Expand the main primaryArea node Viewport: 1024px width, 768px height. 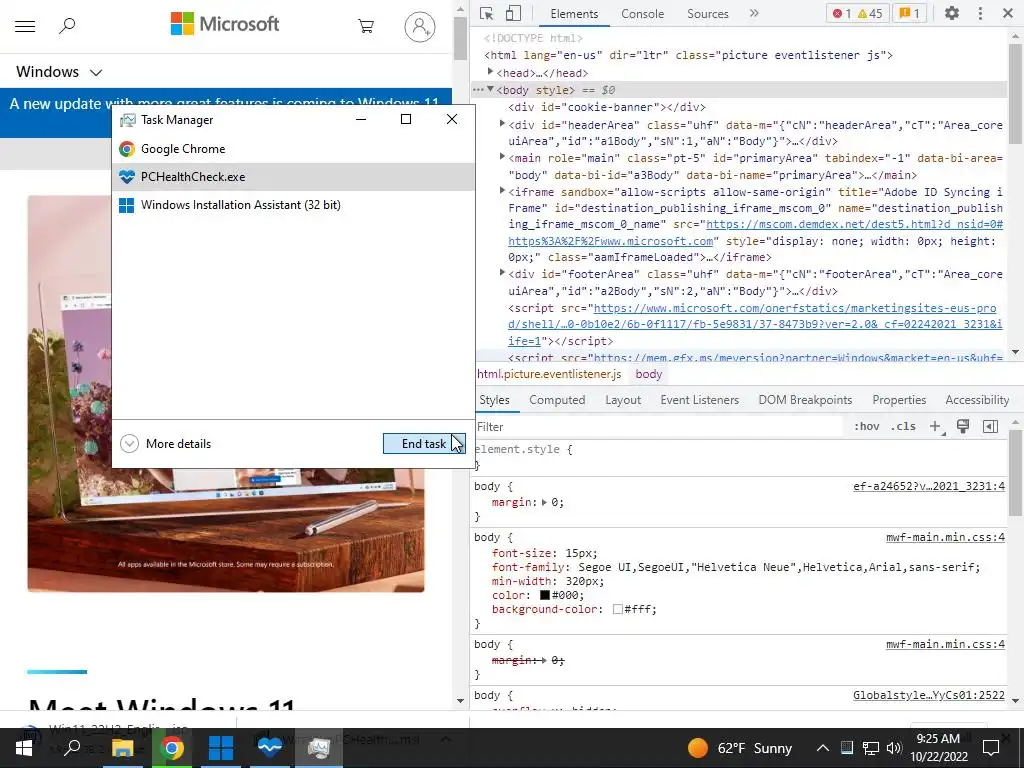[502, 157]
